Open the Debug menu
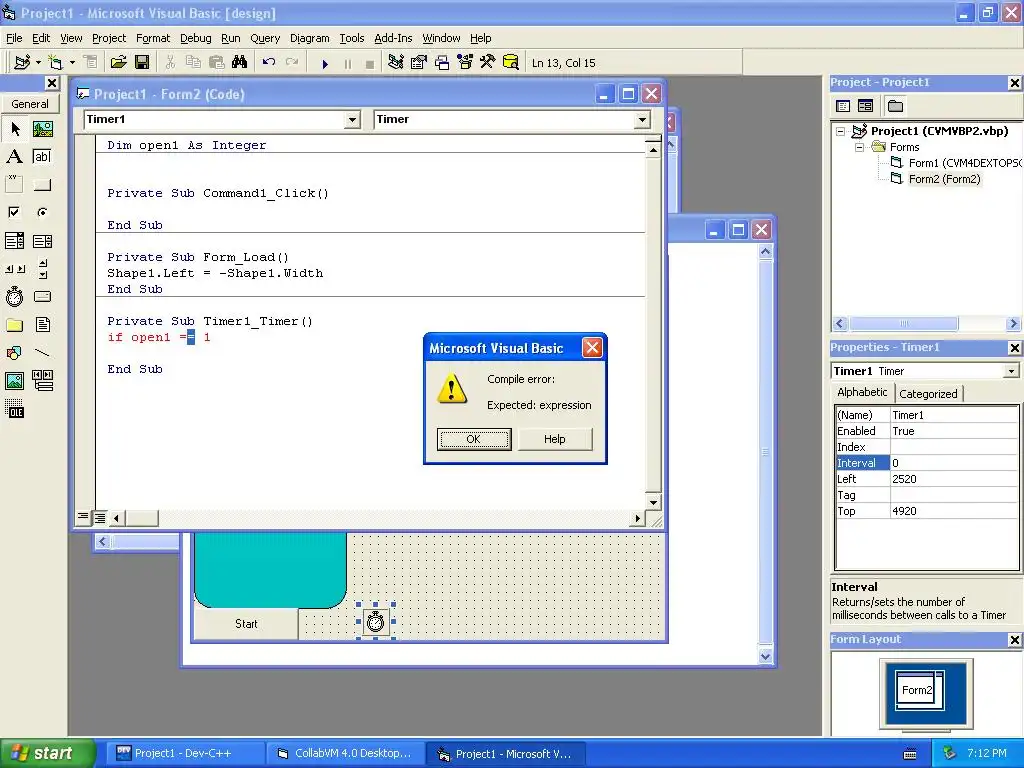 (x=195, y=38)
